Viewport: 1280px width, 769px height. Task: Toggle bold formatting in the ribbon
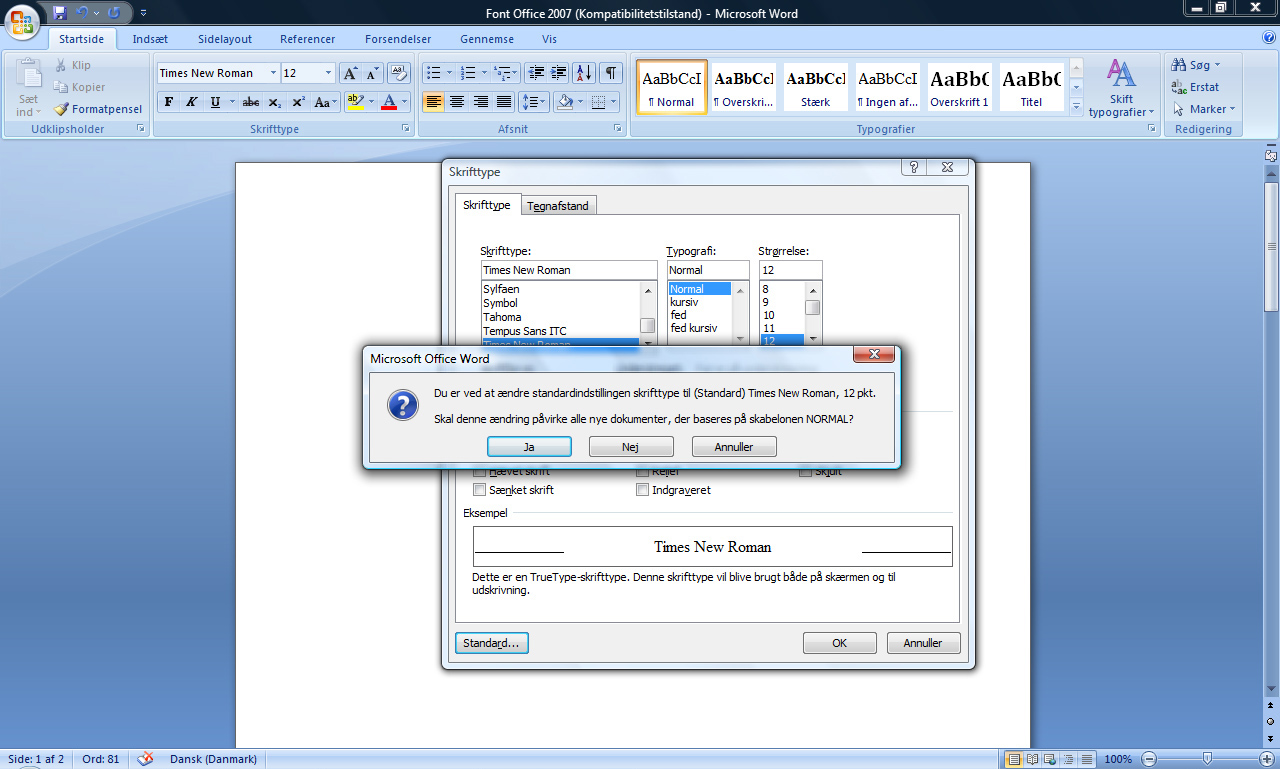coord(168,102)
